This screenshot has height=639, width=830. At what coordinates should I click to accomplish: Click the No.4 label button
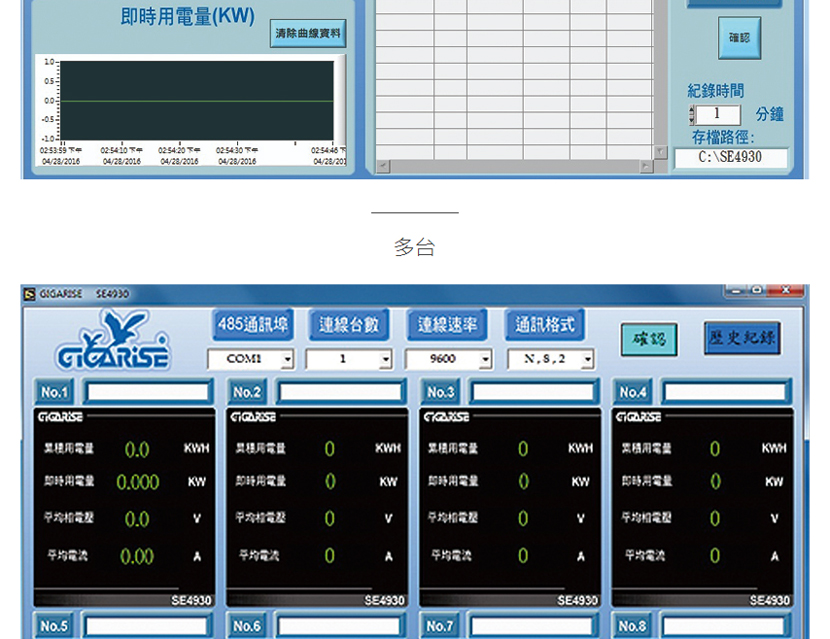pos(633,392)
